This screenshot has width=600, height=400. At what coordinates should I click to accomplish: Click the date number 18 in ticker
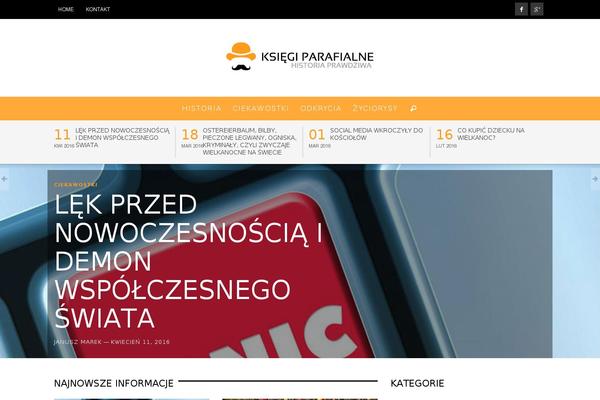(190, 135)
